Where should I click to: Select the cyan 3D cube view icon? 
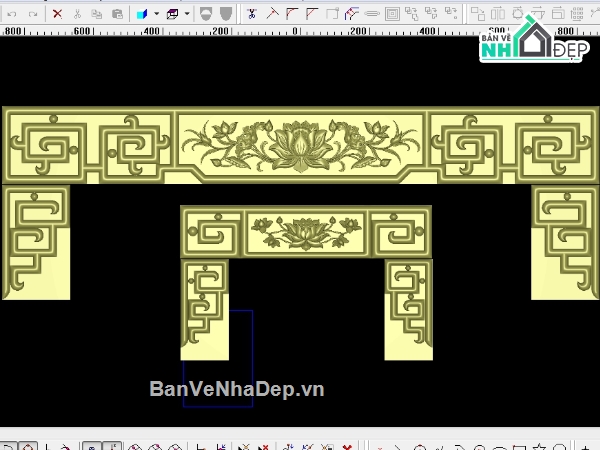pyautogui.click(x=142, y=15)
